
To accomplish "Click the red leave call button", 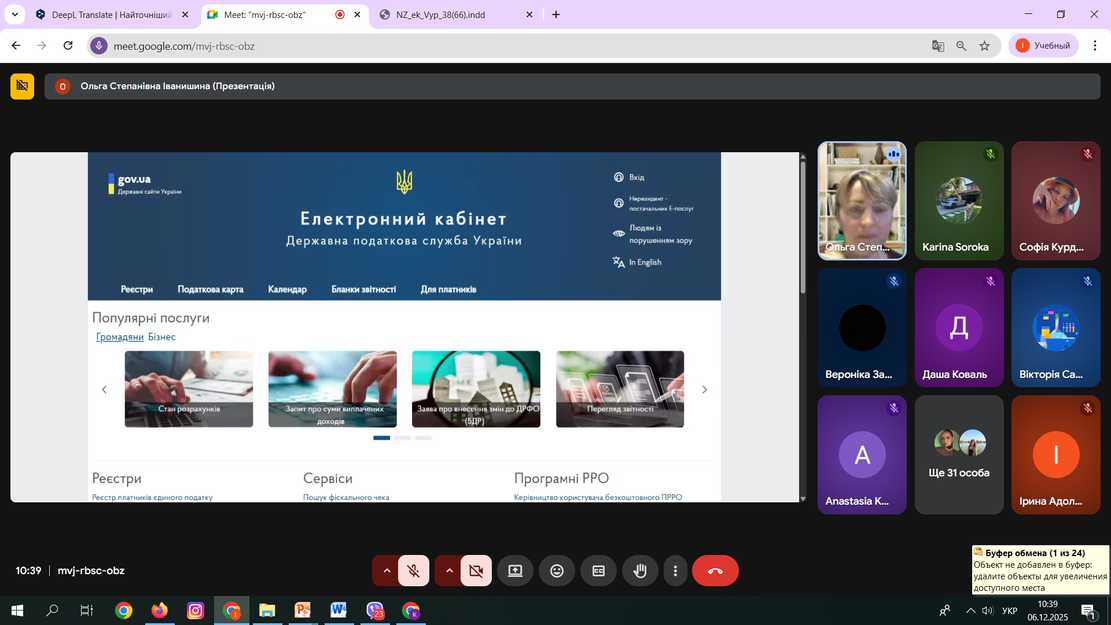I will pyautogui.click(x=715, y=571).
